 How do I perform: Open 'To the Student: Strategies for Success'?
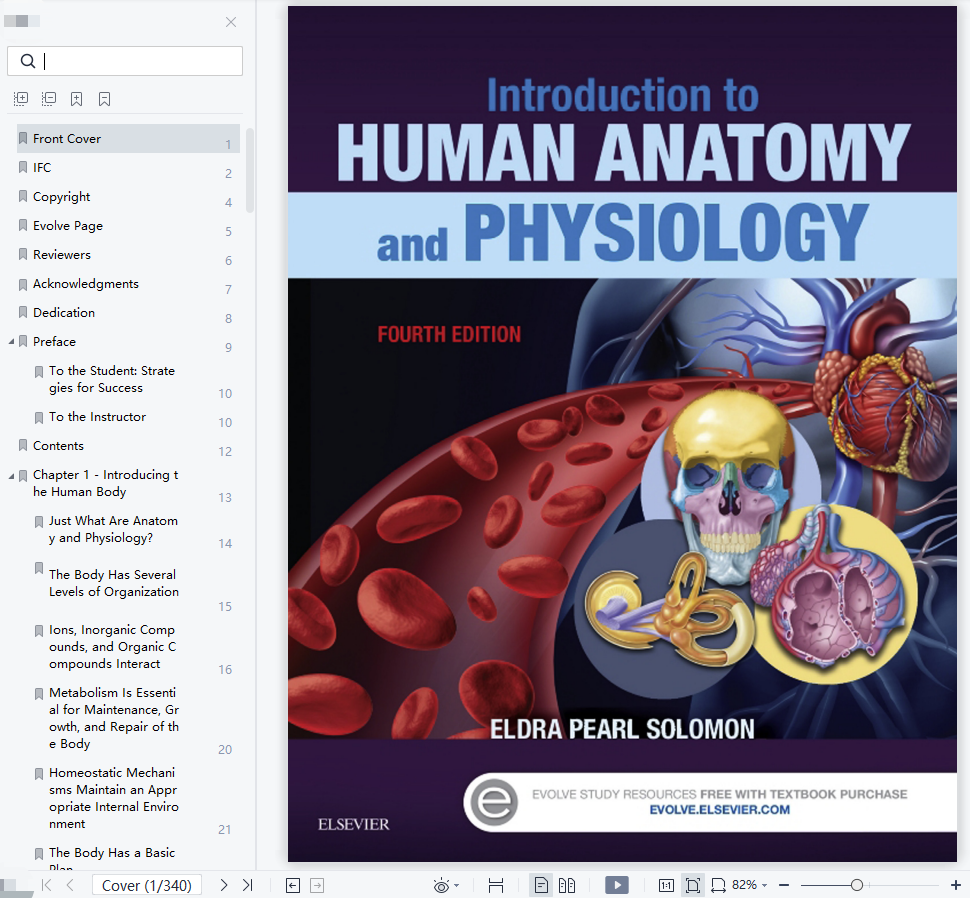coord(112,379)
